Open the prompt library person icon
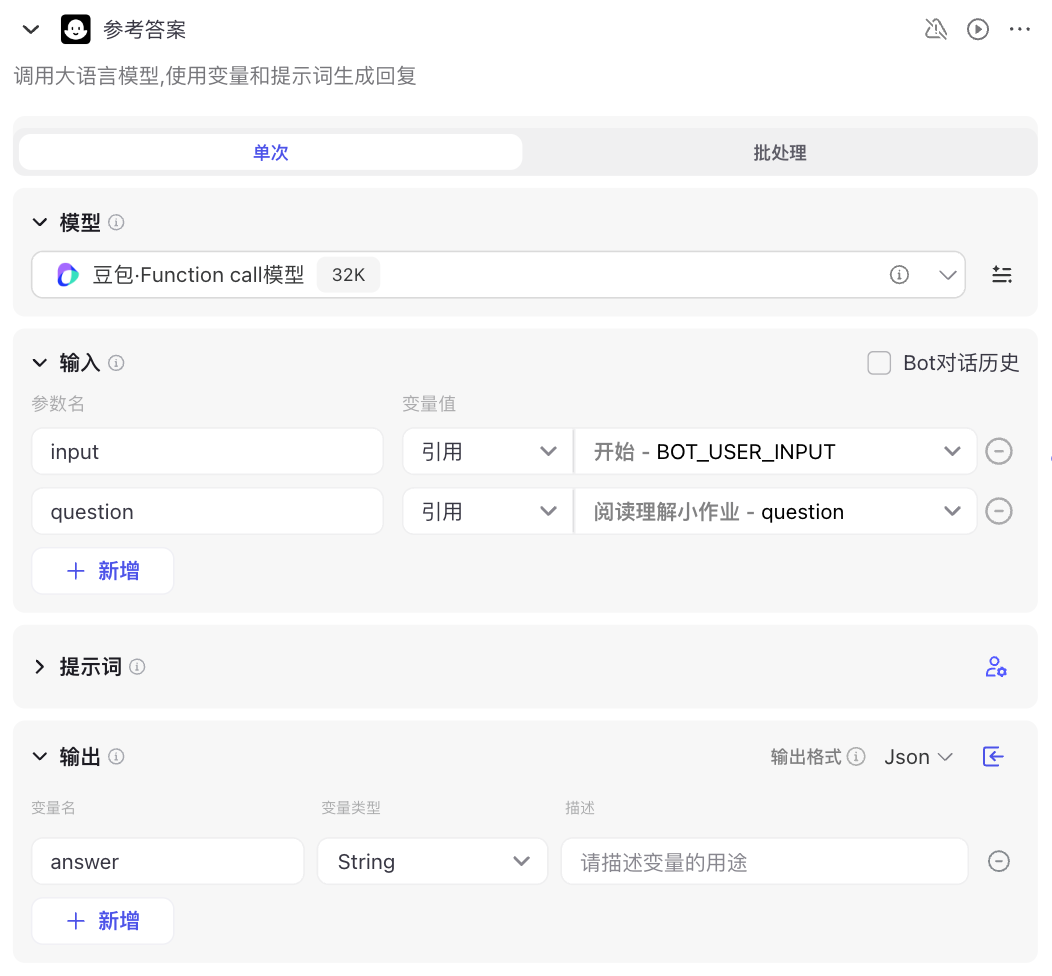Viewport: 1052px width, 976px height. (x=996, y=667)
